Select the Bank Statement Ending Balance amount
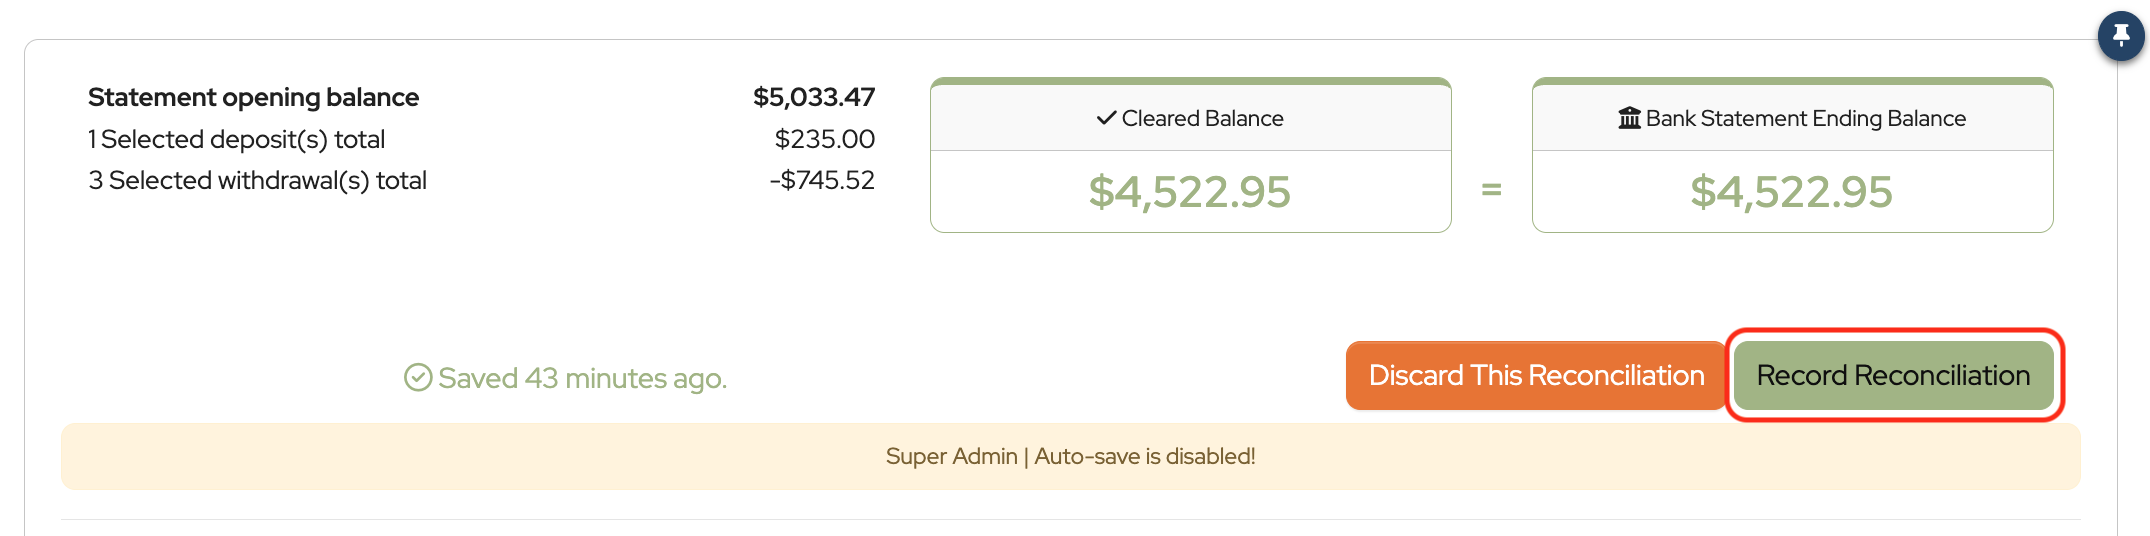2150x536 pixels. pyautogui.click(x=1791, y=192)
